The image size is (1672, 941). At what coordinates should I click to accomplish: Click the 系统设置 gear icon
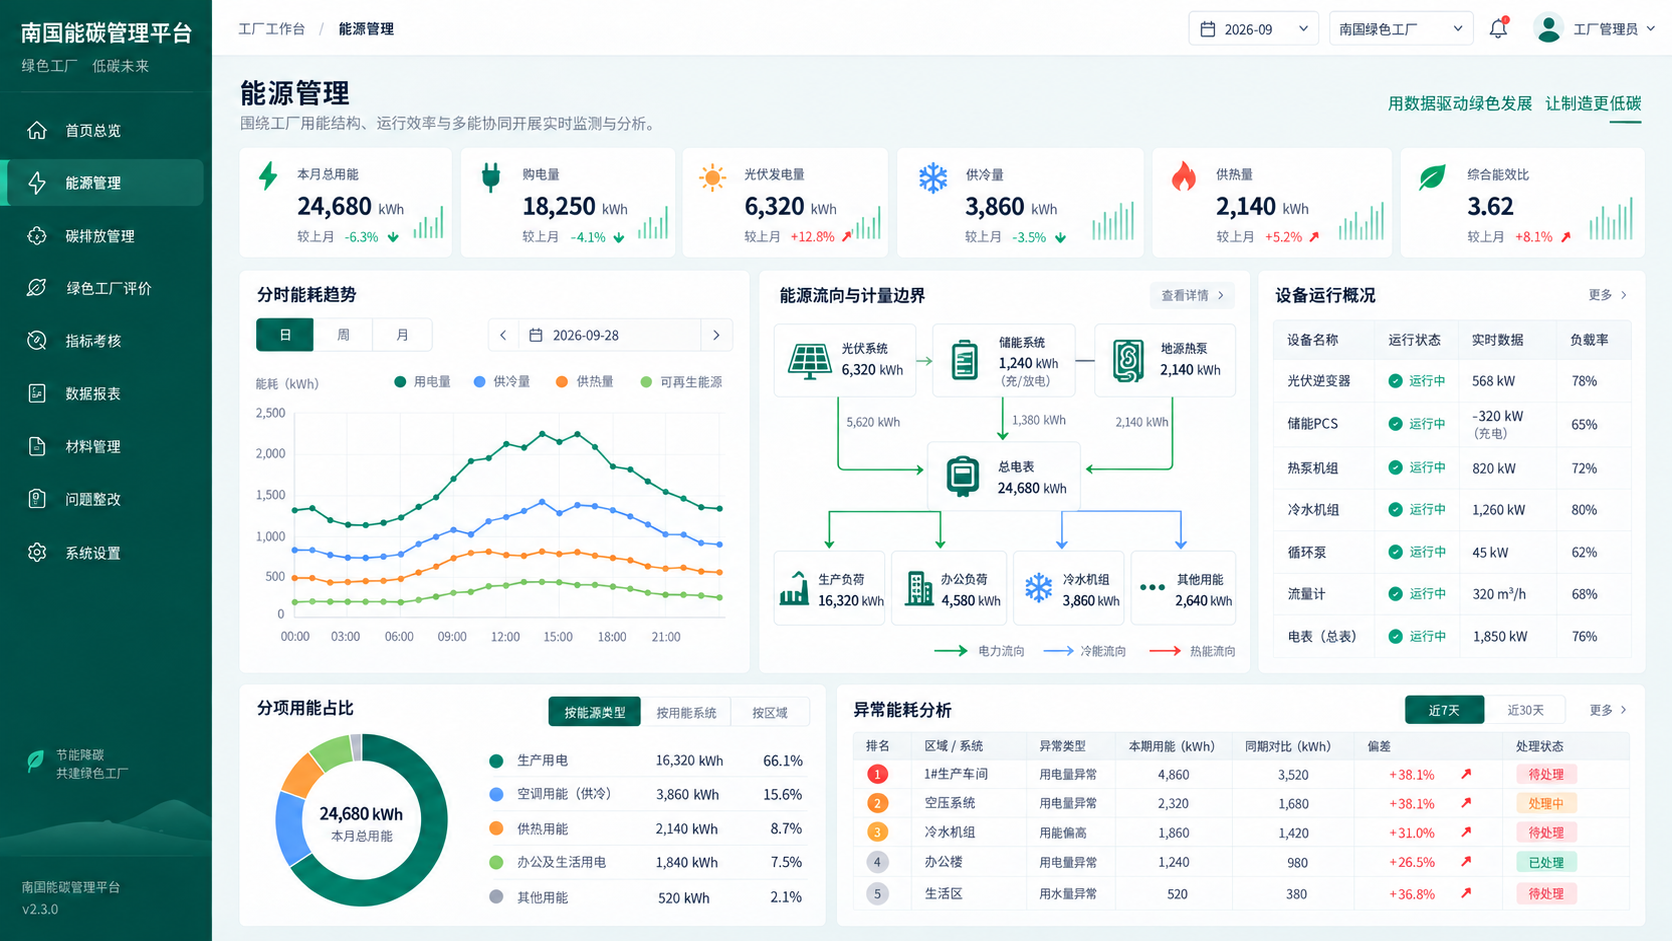coord(37,552)
